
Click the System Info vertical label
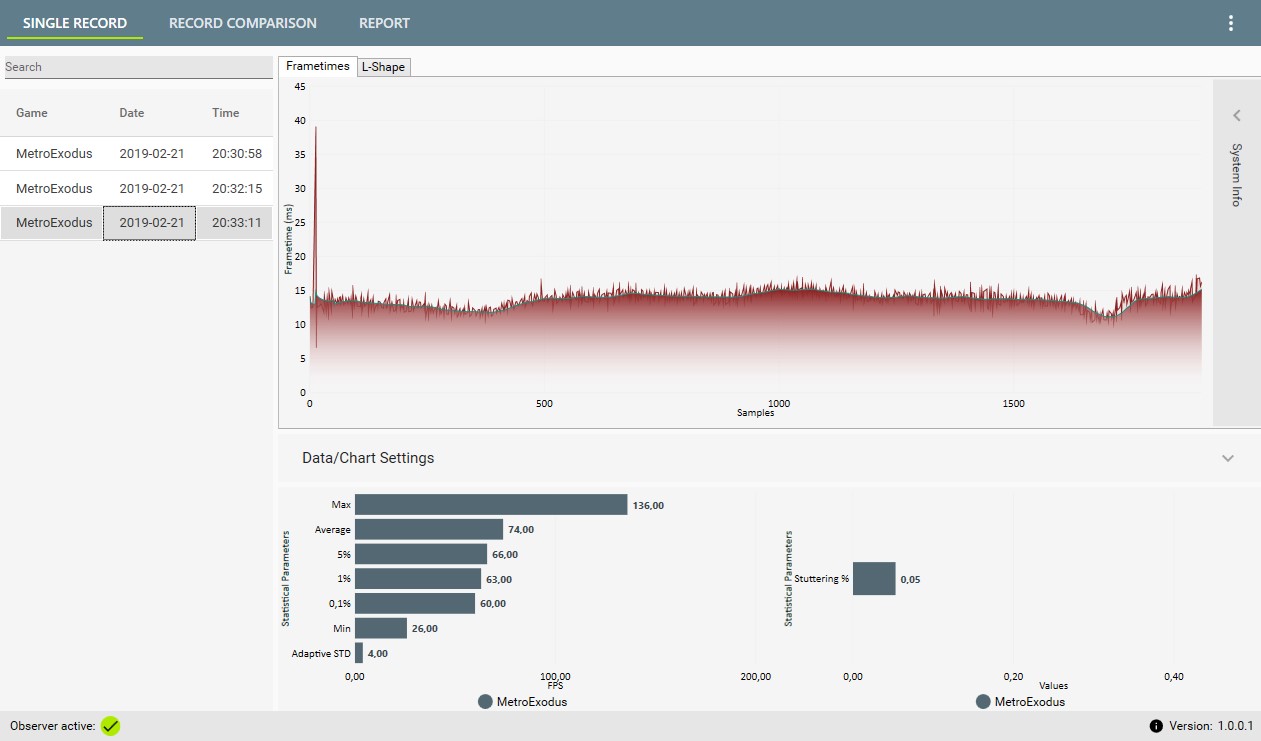click(x=1236, y=175)
